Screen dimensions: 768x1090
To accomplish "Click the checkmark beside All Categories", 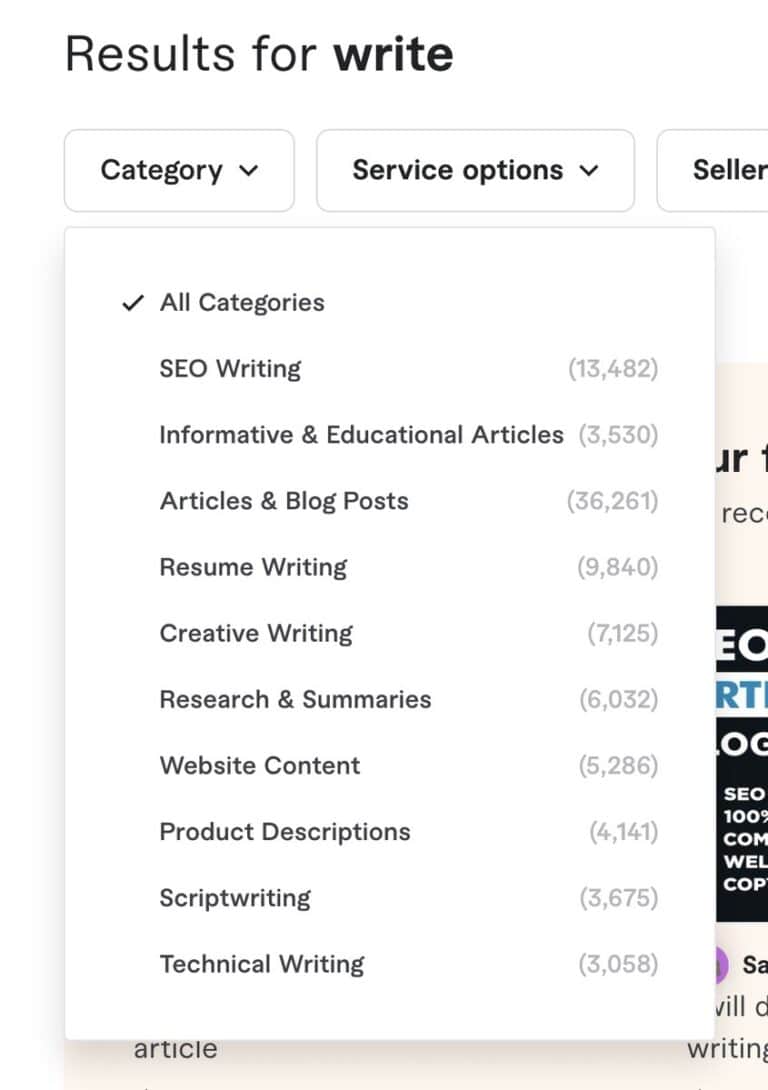I will (x=133, y=302).
